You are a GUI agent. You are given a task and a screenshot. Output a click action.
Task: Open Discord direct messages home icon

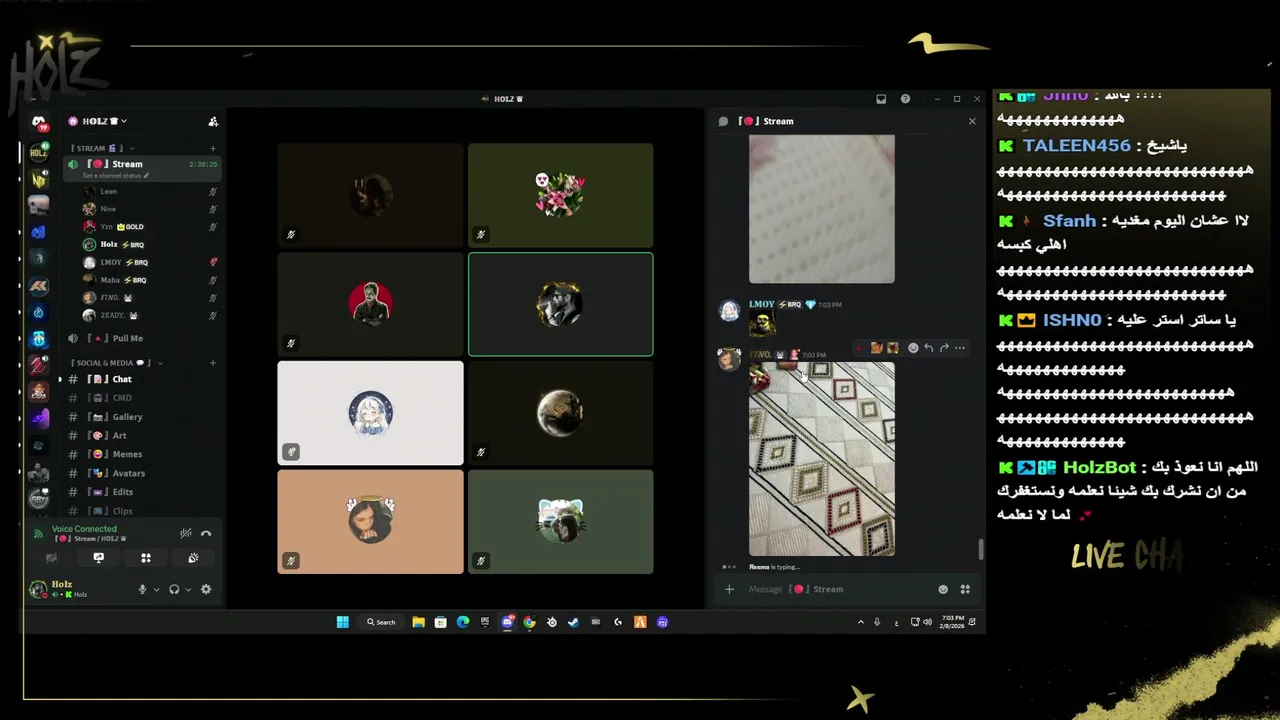coord(39,123)
